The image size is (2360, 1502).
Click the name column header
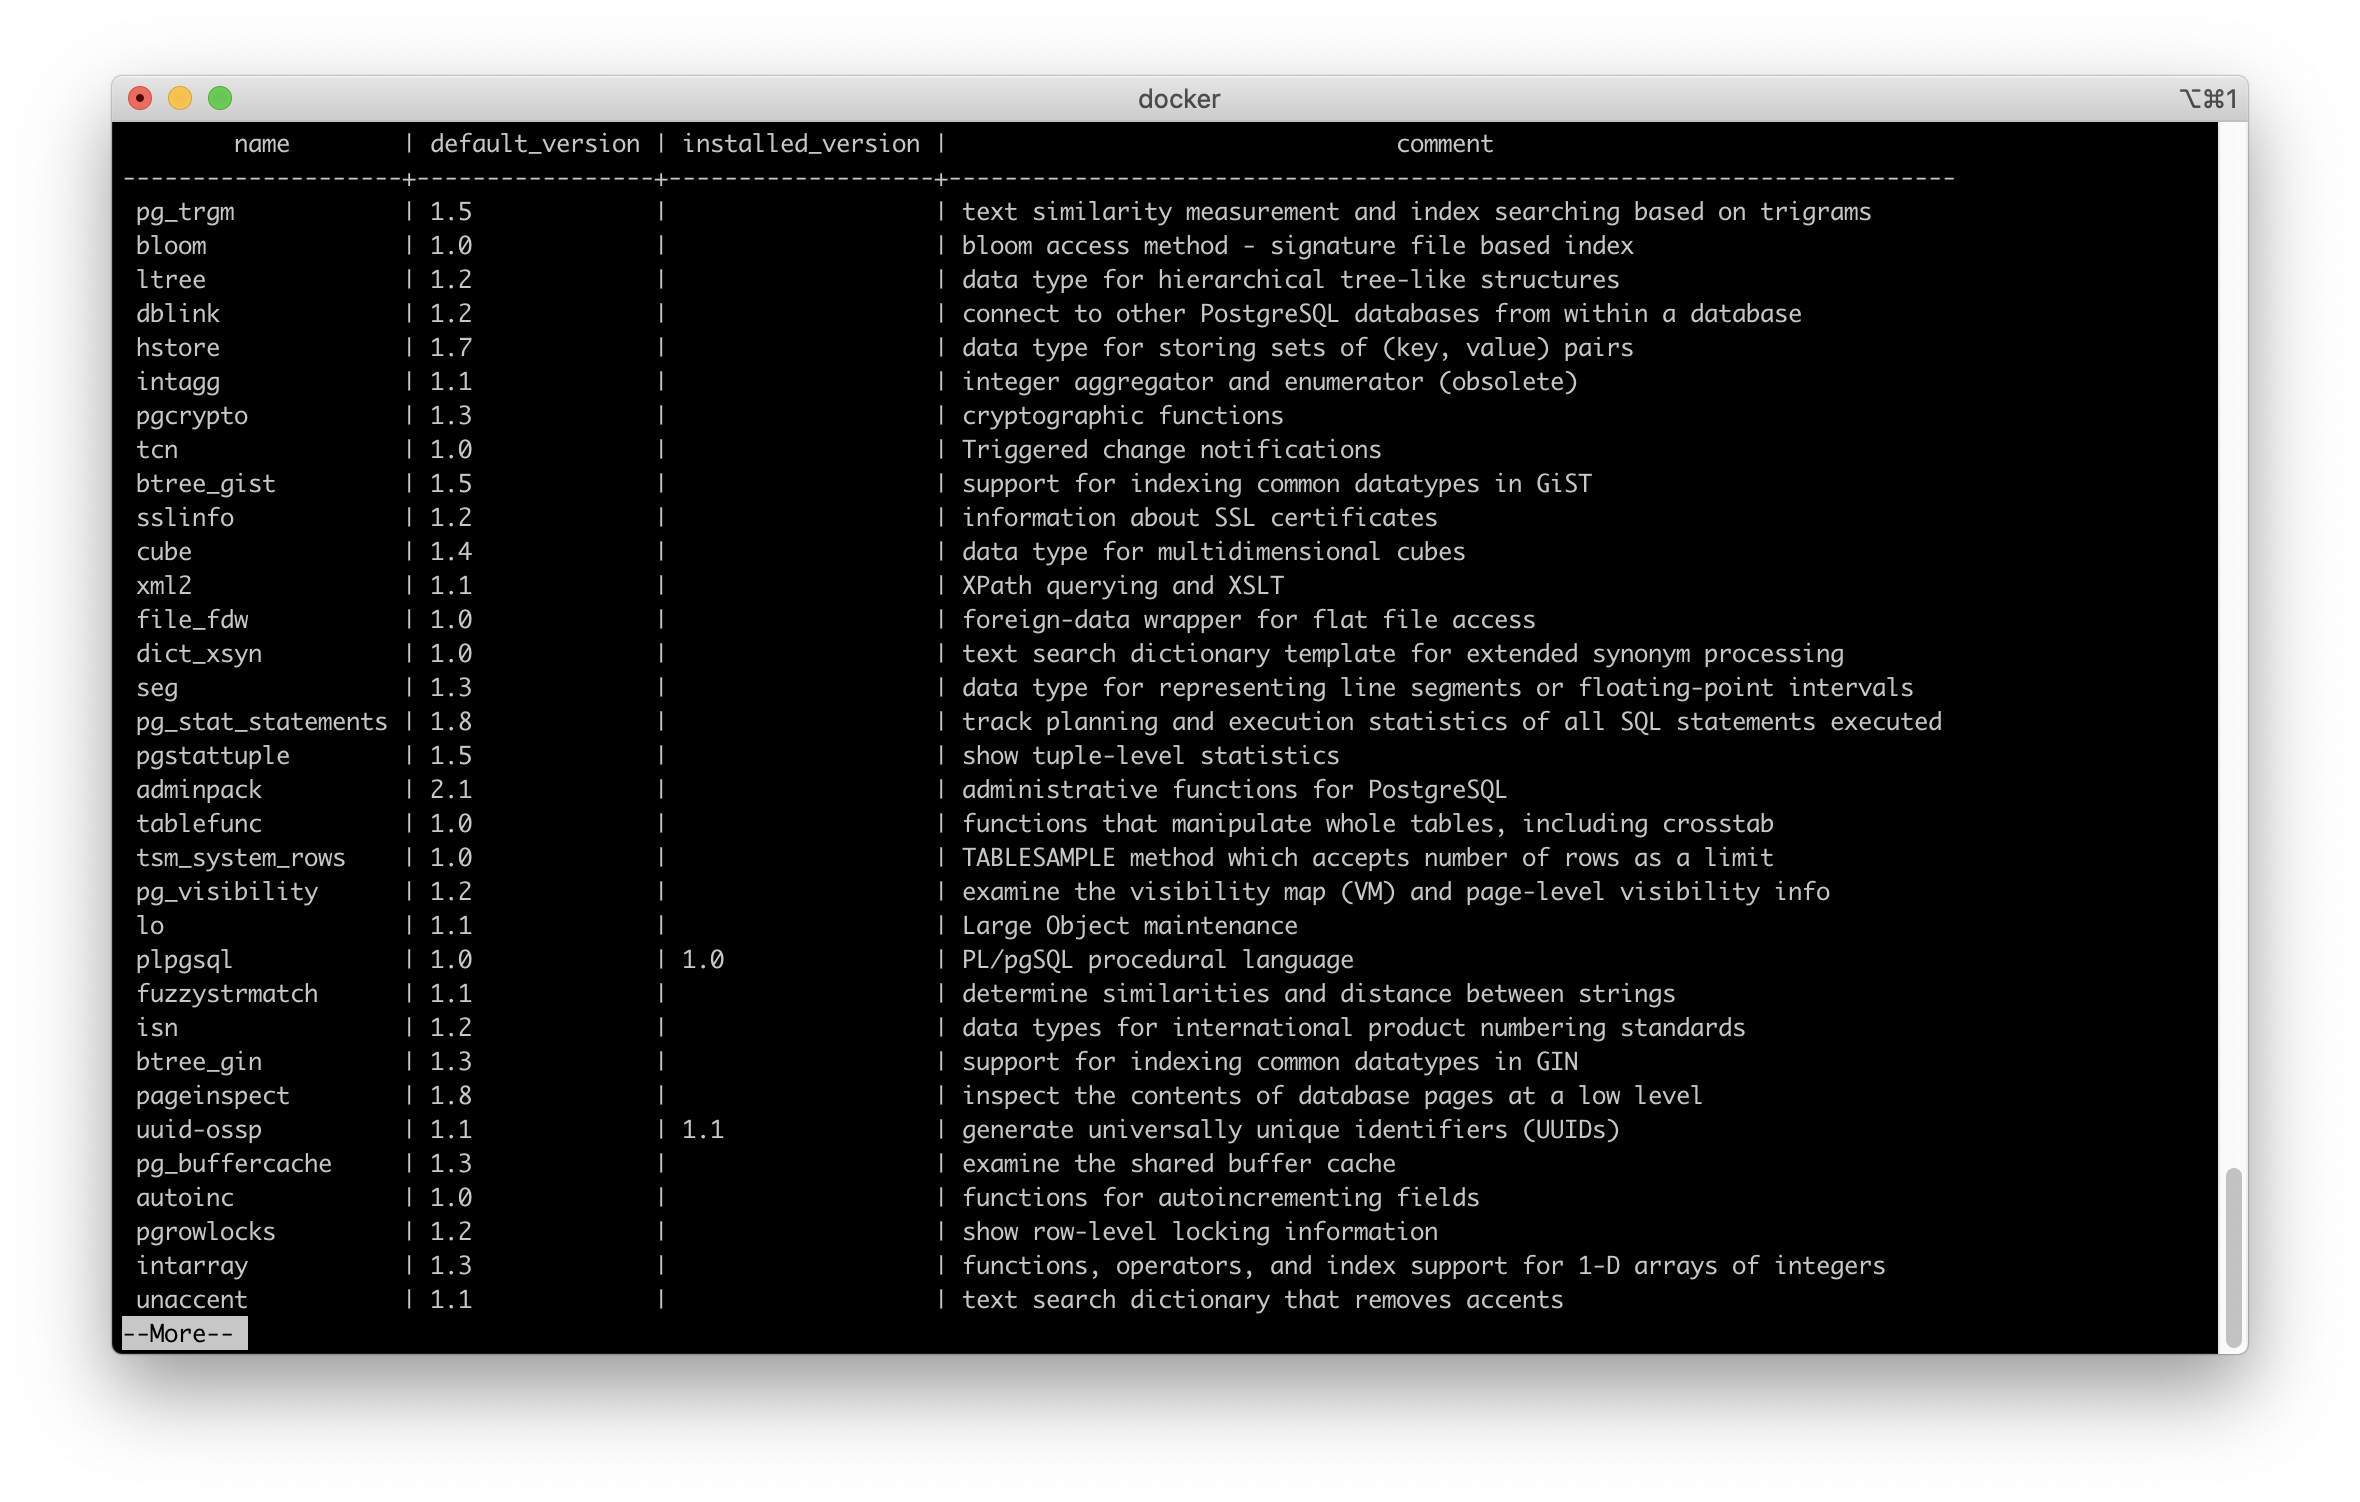coord(262,144)
